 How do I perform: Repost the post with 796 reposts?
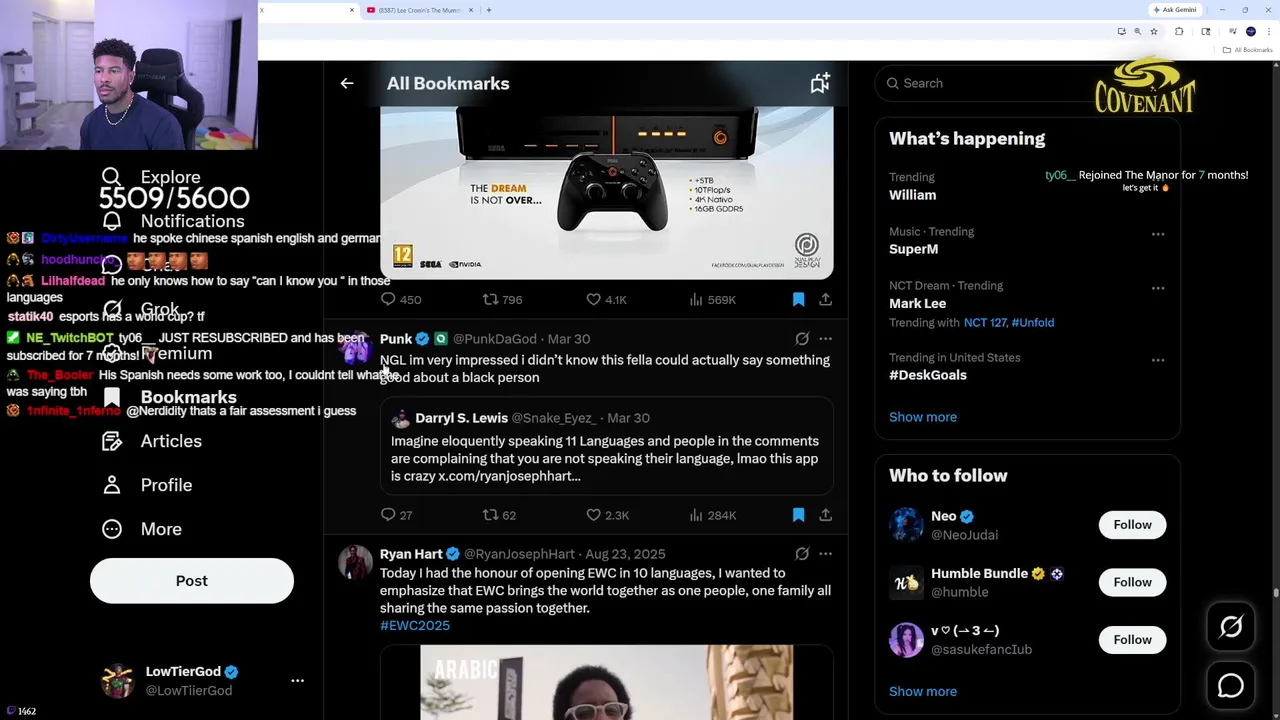coord(502,299)
